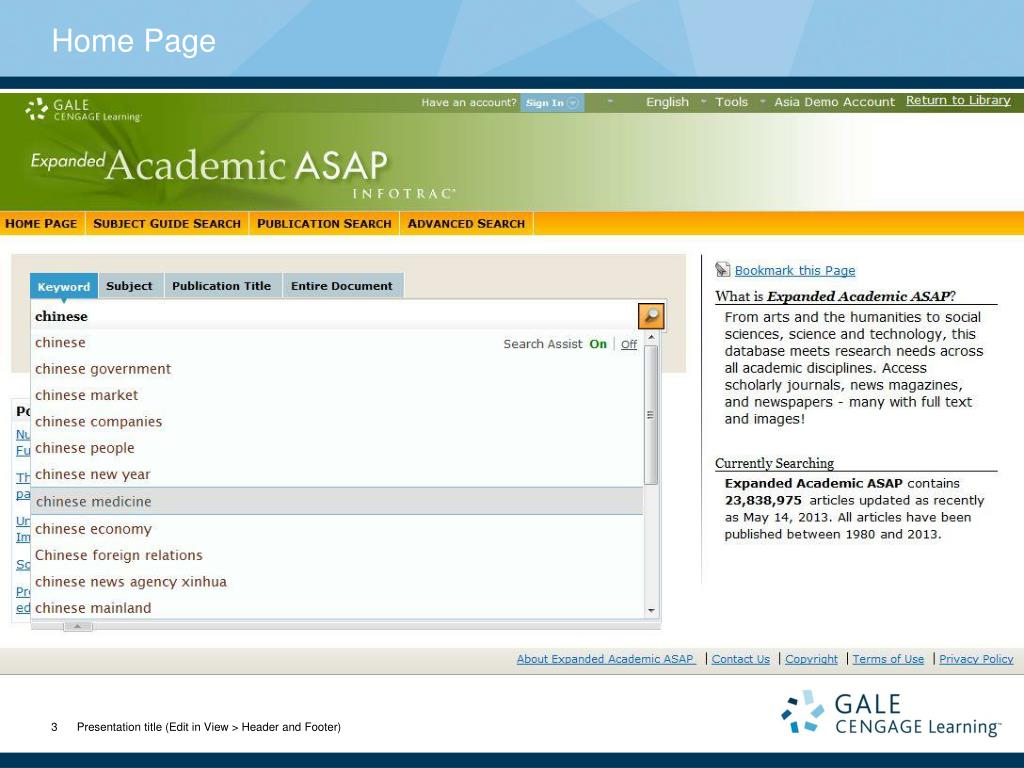Select the Keyword search tab
The image size is (1024, 768).
[x=64, y=286]
